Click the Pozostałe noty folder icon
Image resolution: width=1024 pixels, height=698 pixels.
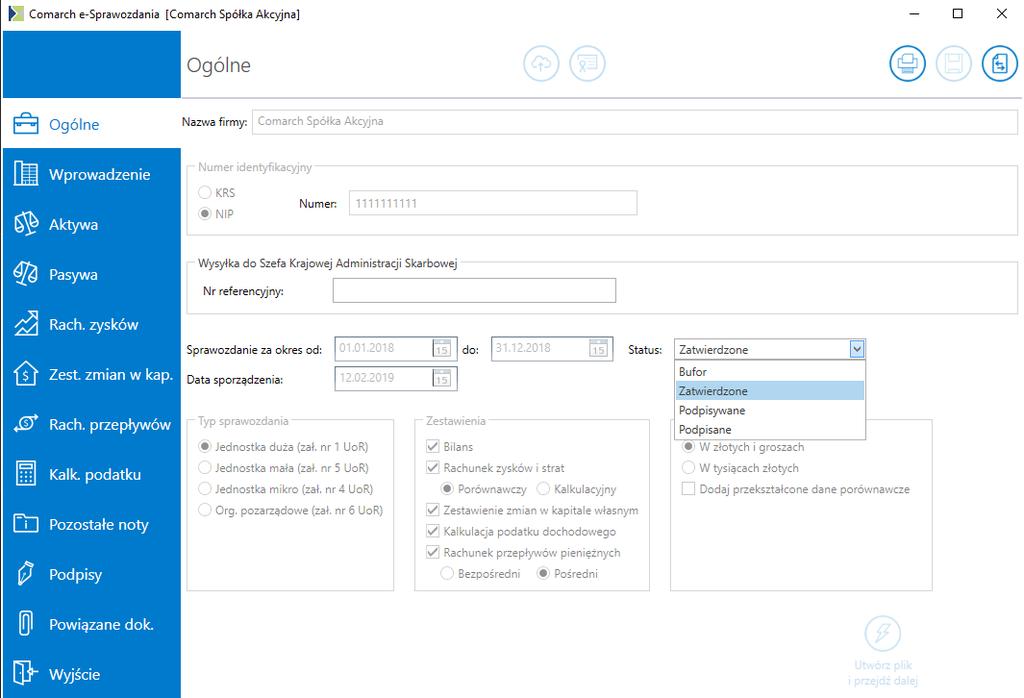[x=26, y=524]
